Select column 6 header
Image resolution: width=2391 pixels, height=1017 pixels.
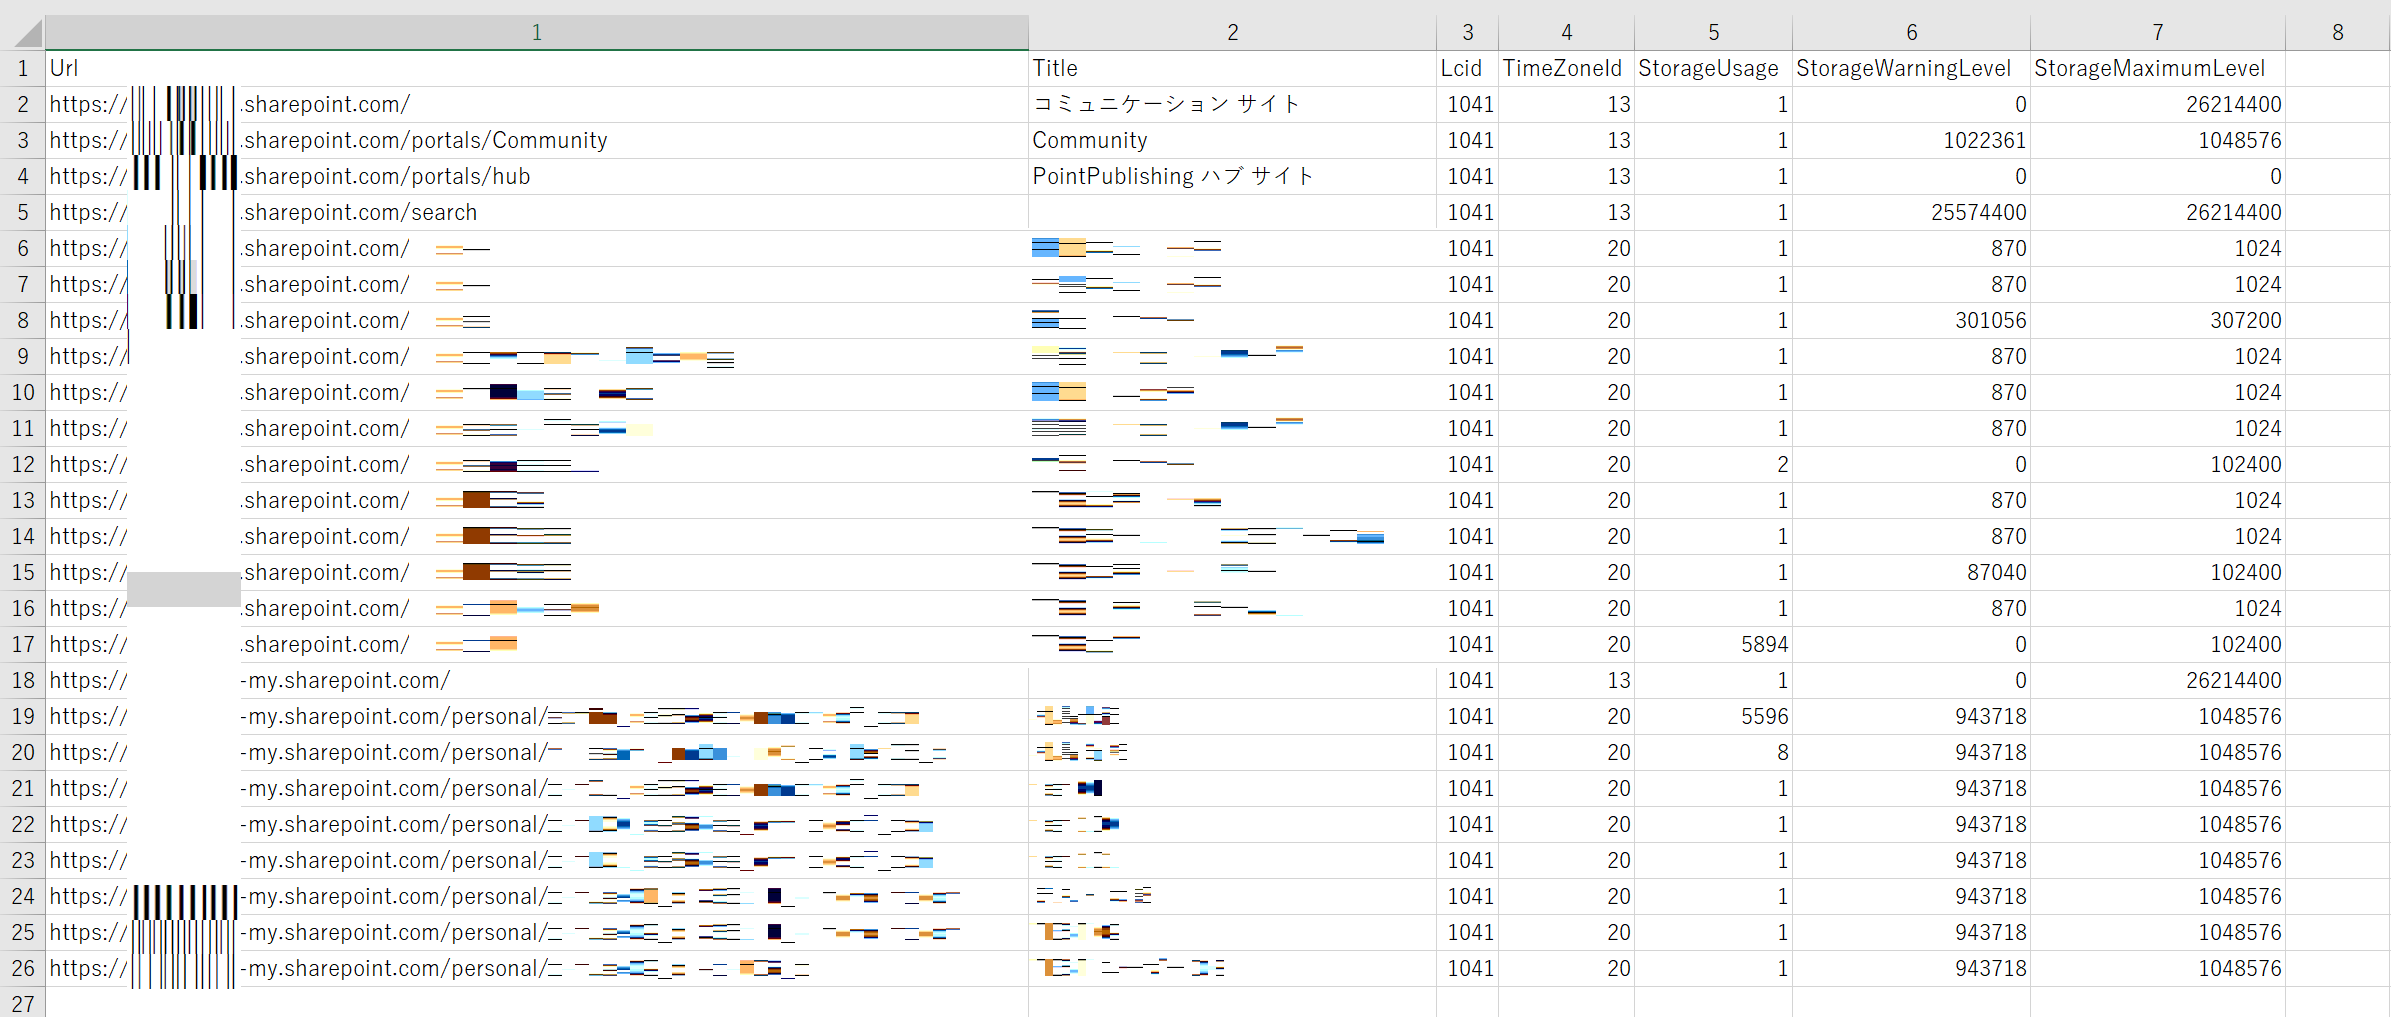point(1911,33)
